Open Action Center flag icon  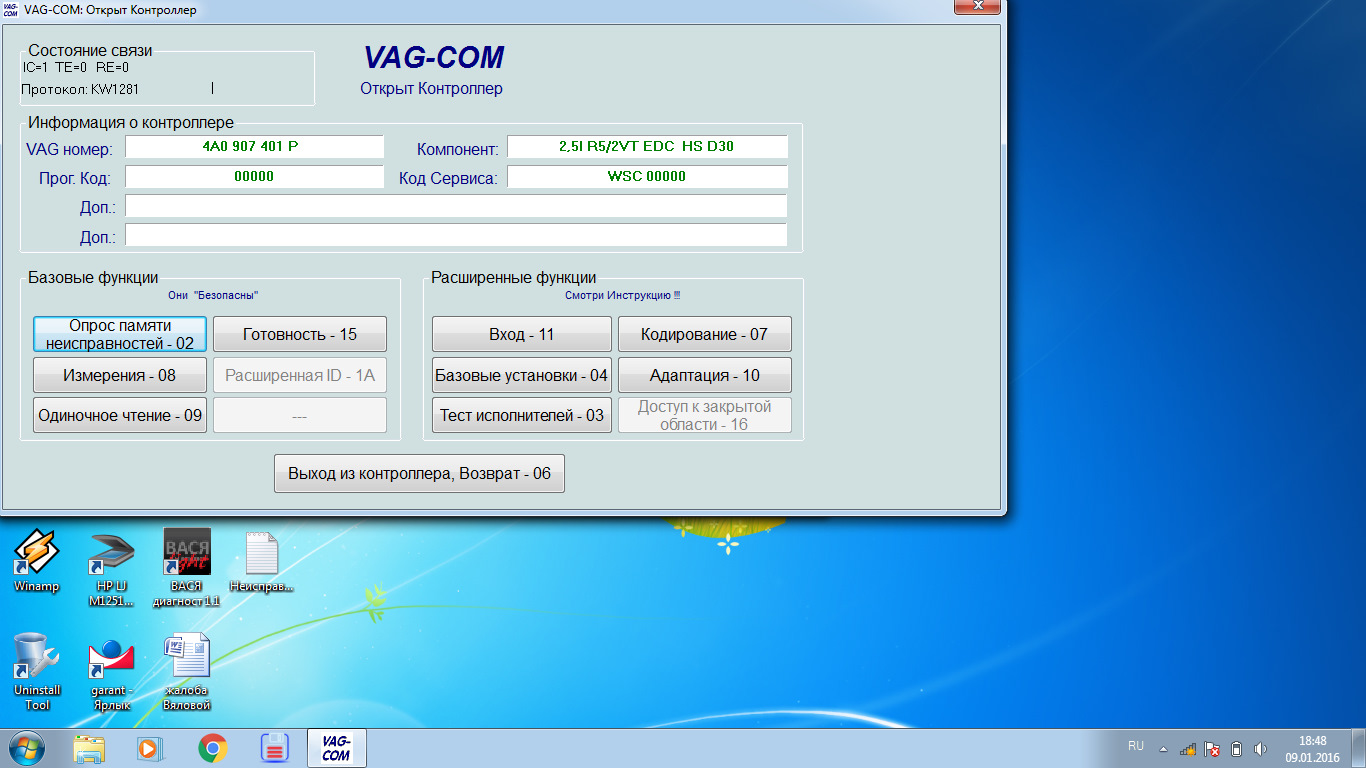1212,748
